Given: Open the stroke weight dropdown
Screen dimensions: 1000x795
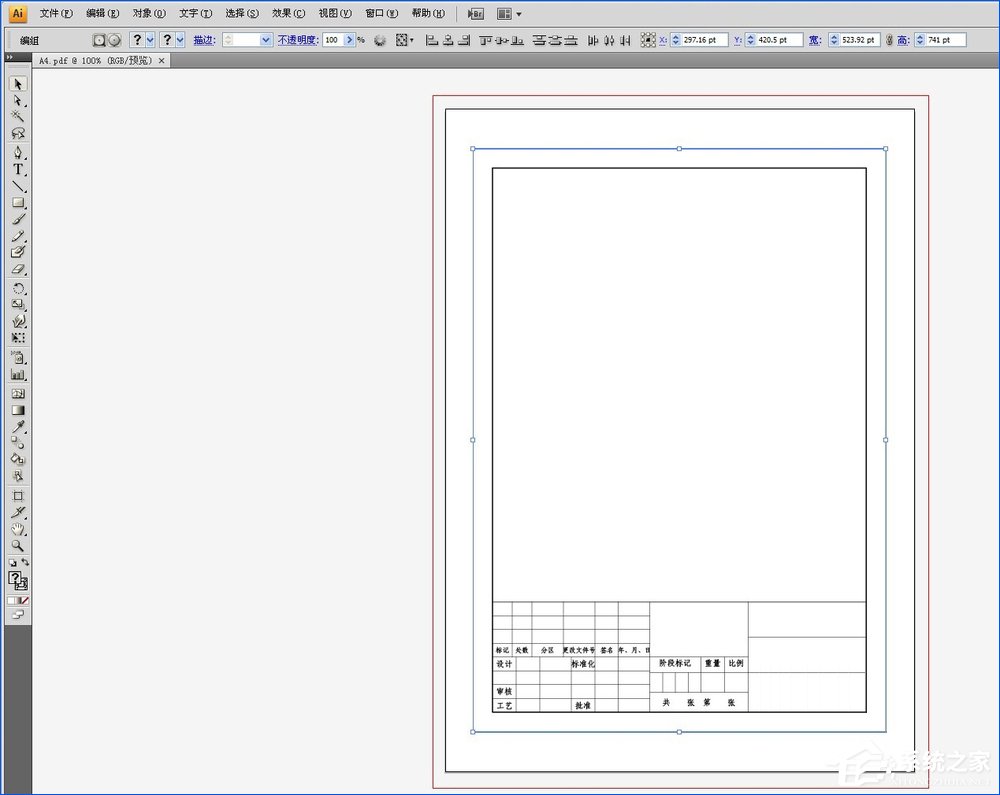Looking at the screenshot, I should [265, 40].
